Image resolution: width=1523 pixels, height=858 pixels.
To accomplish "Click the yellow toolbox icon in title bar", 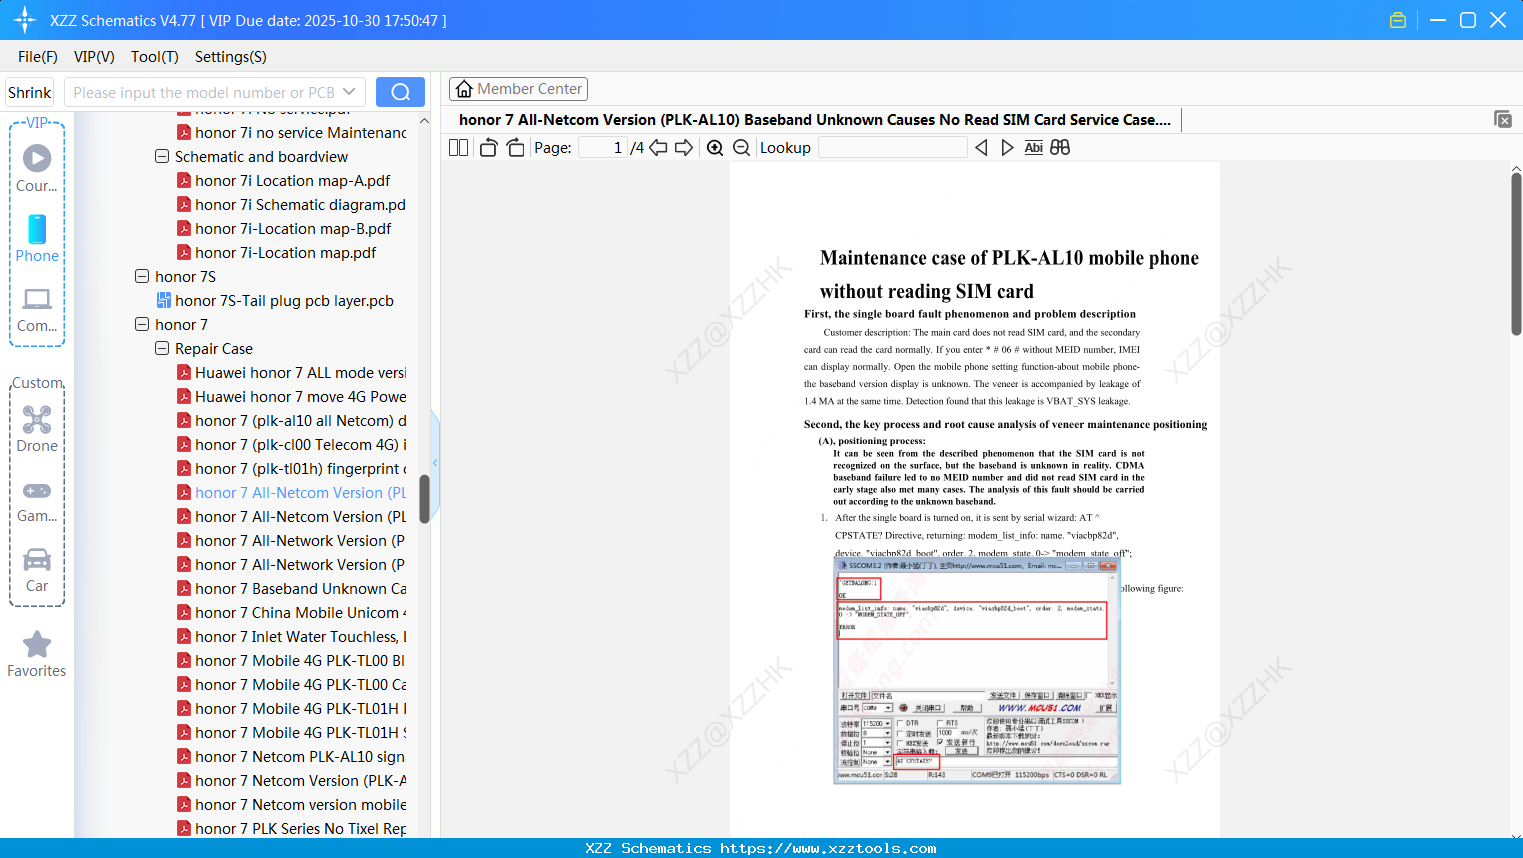I will coord(1398,20).
